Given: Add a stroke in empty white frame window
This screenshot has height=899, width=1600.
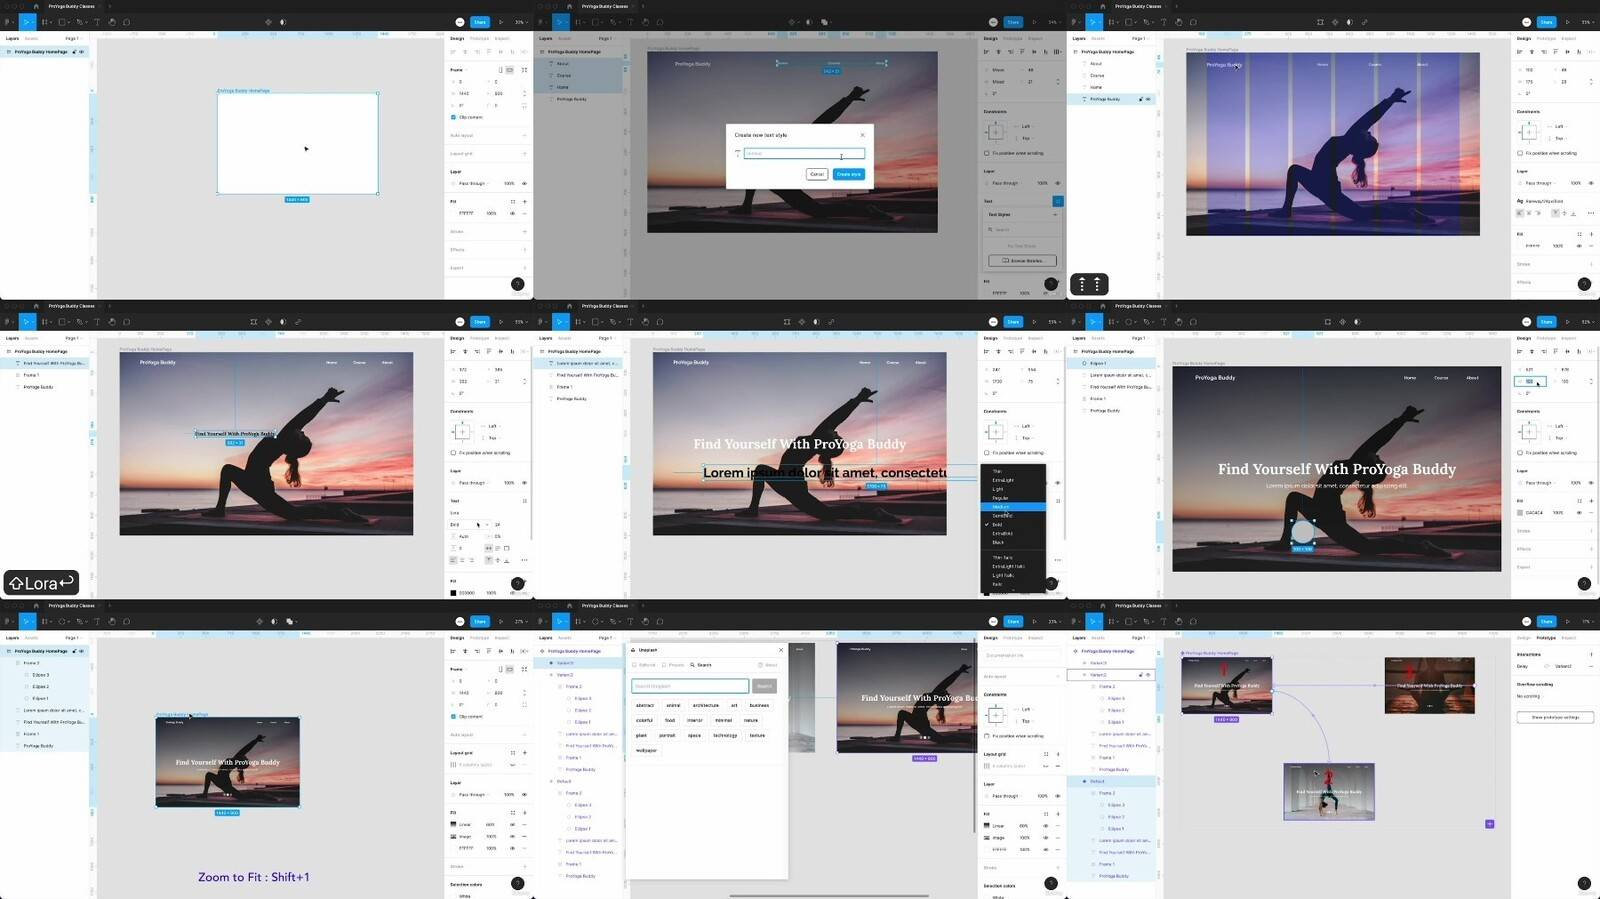Looking at the screenshot, I should (524, 231).
